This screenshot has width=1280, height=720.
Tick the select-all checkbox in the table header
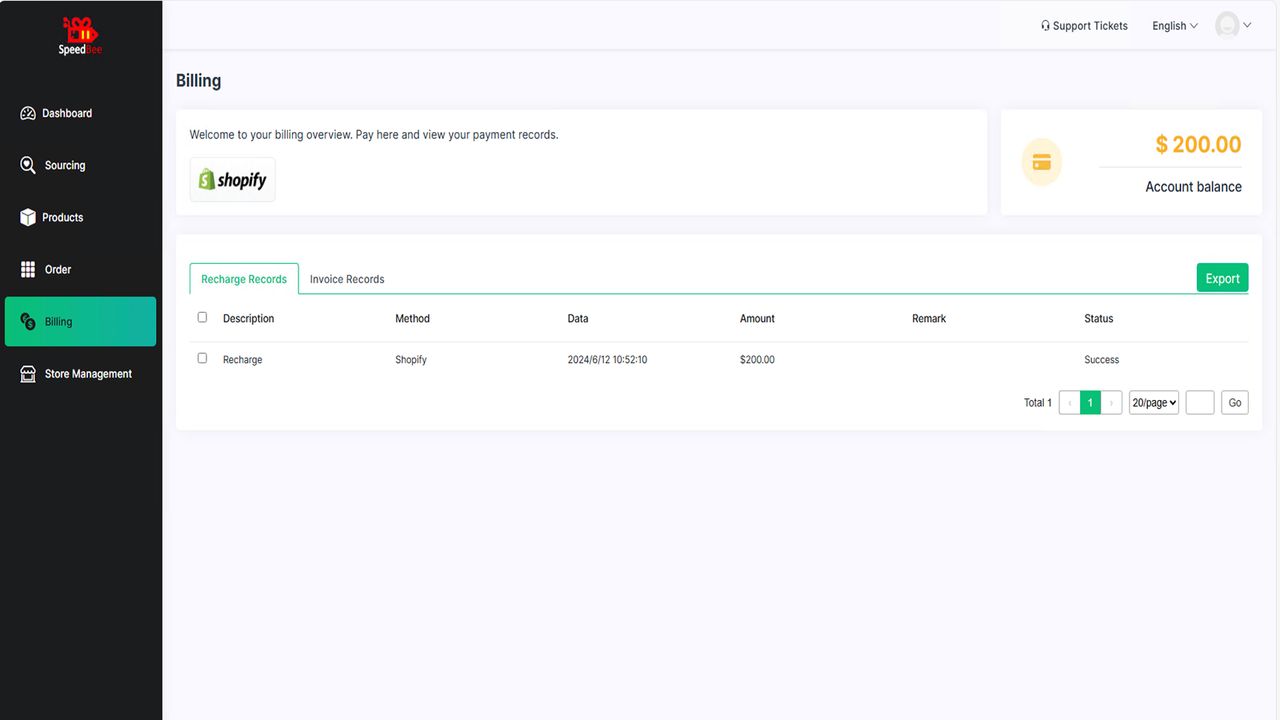coord(202,317)
